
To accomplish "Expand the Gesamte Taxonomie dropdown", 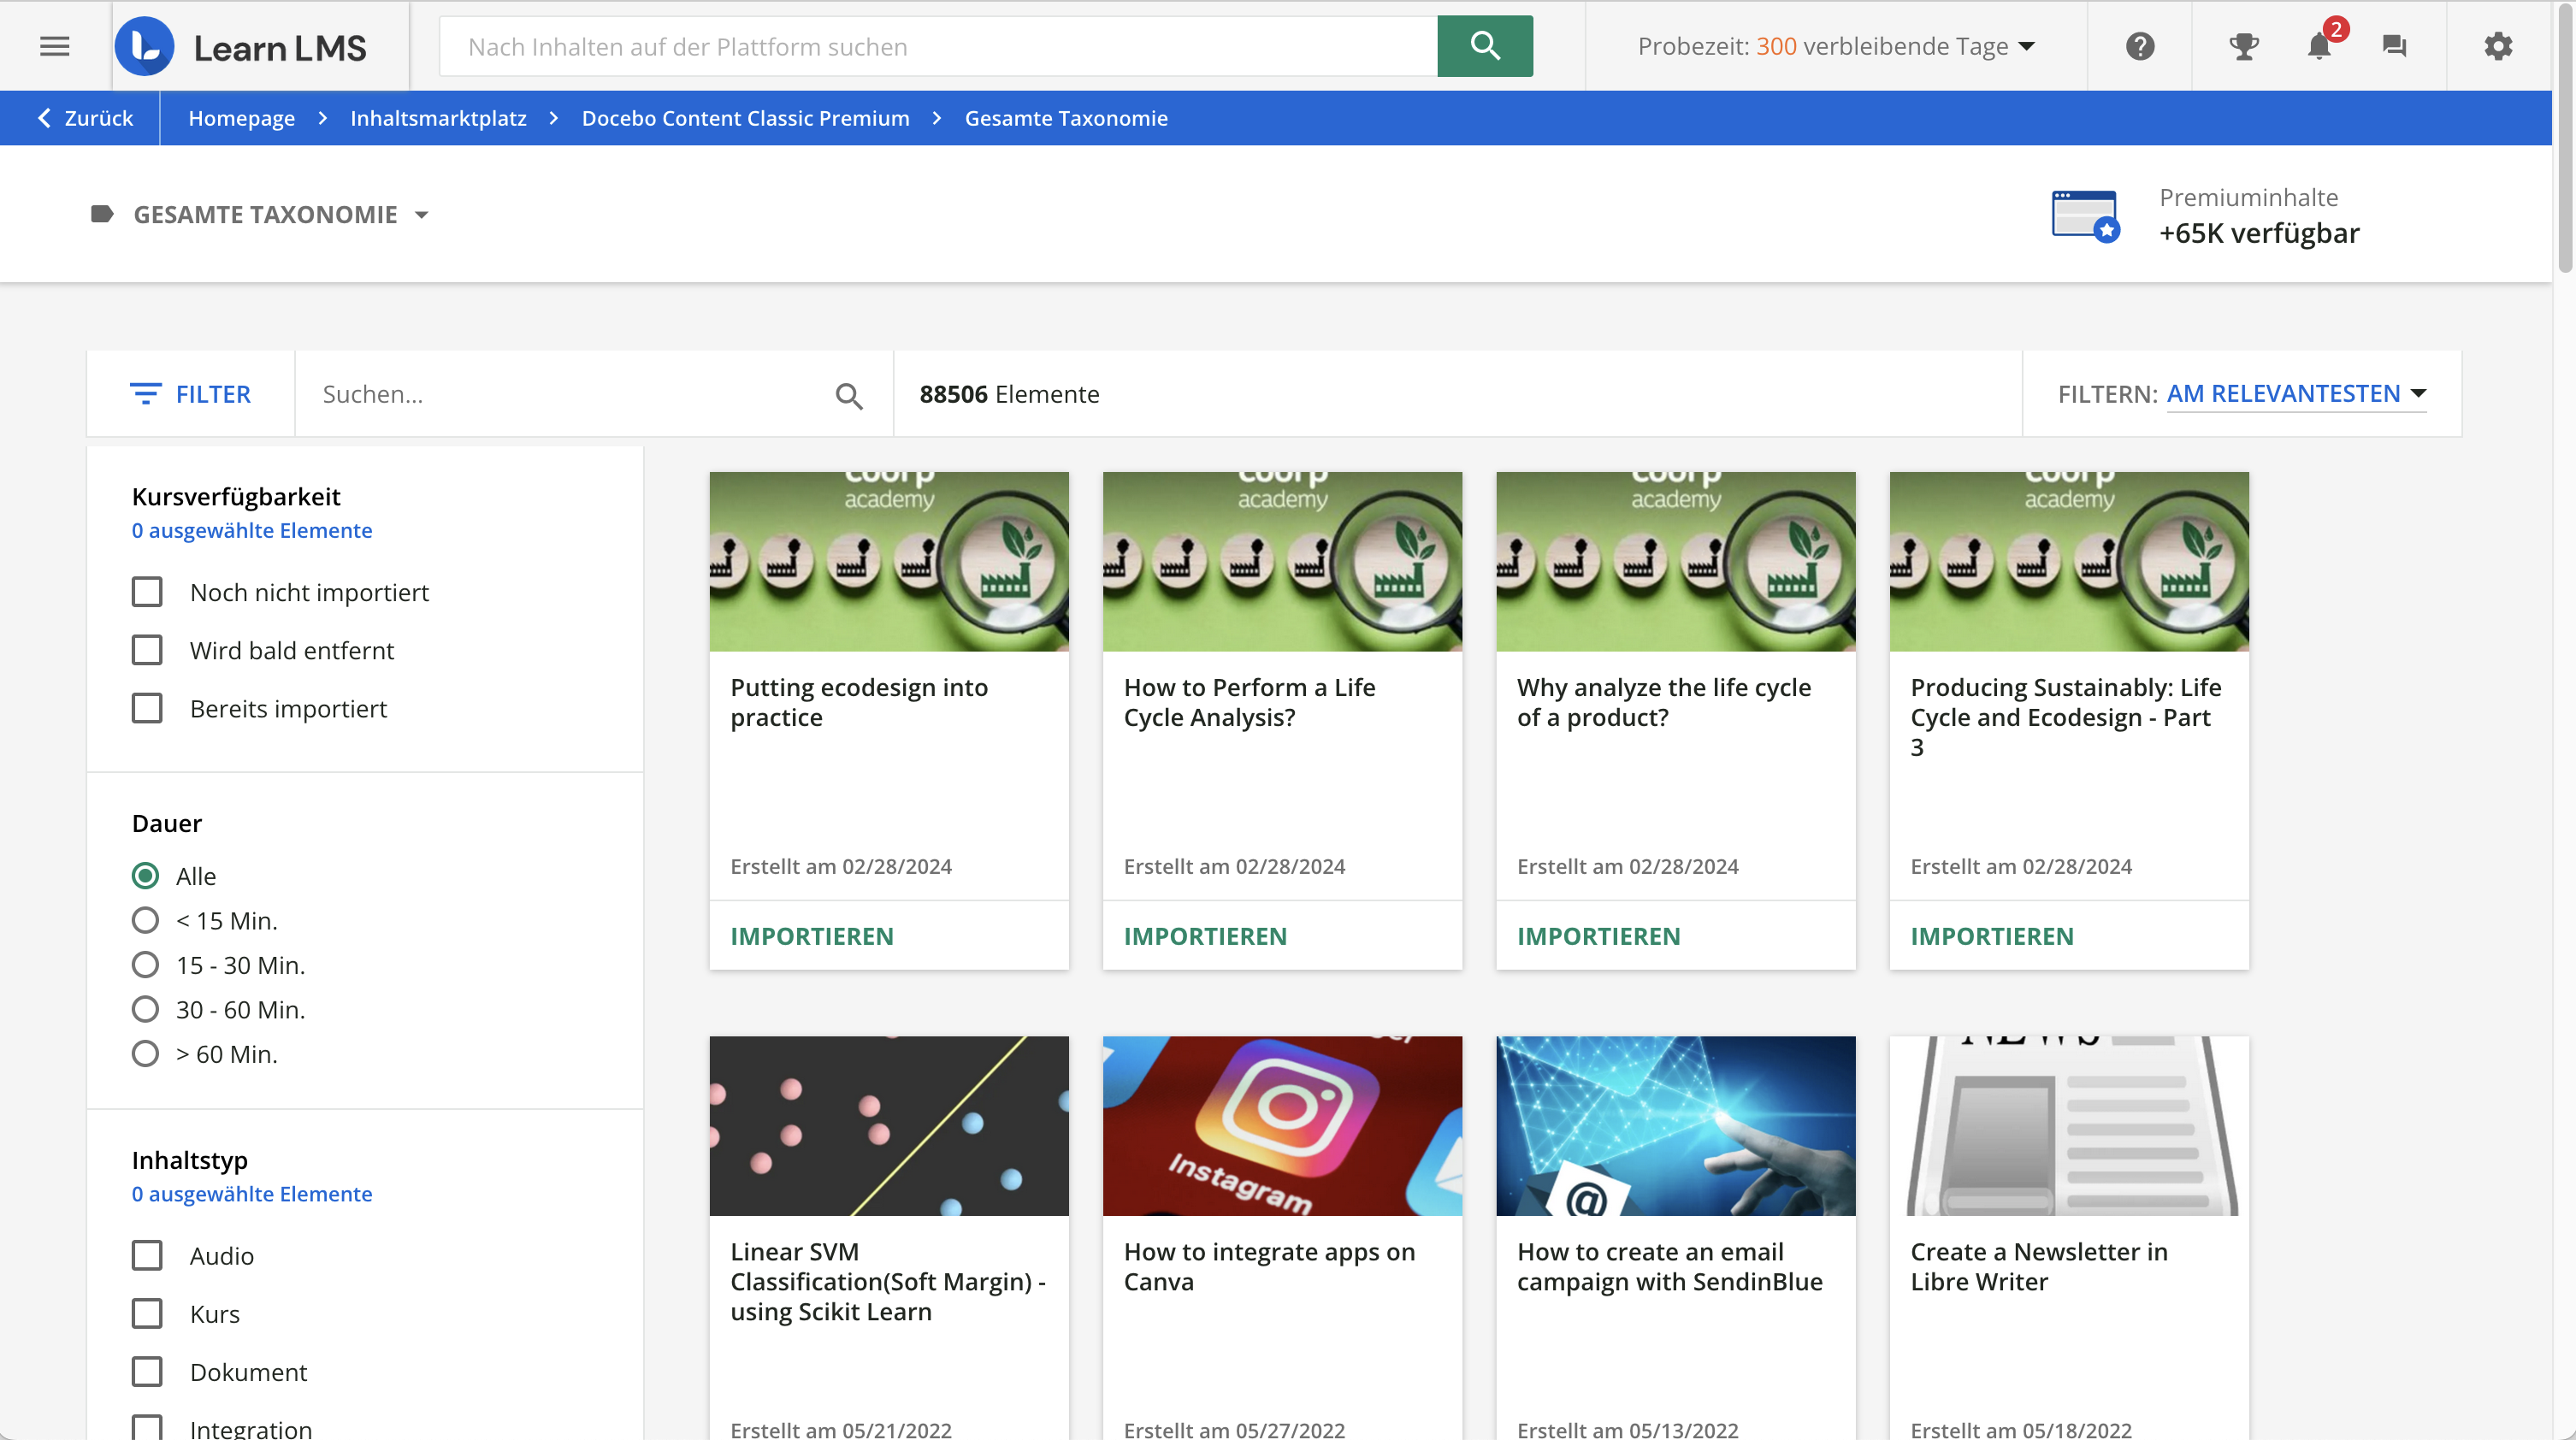I will coord(260,214).
